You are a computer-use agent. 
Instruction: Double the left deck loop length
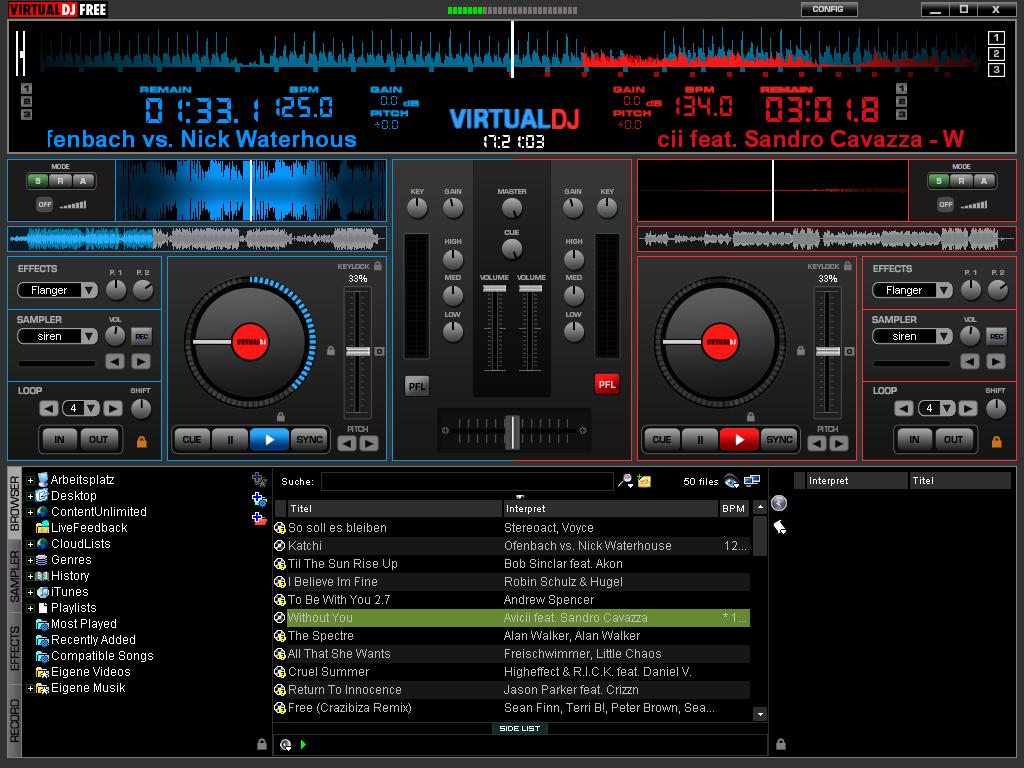pos(113,409)
